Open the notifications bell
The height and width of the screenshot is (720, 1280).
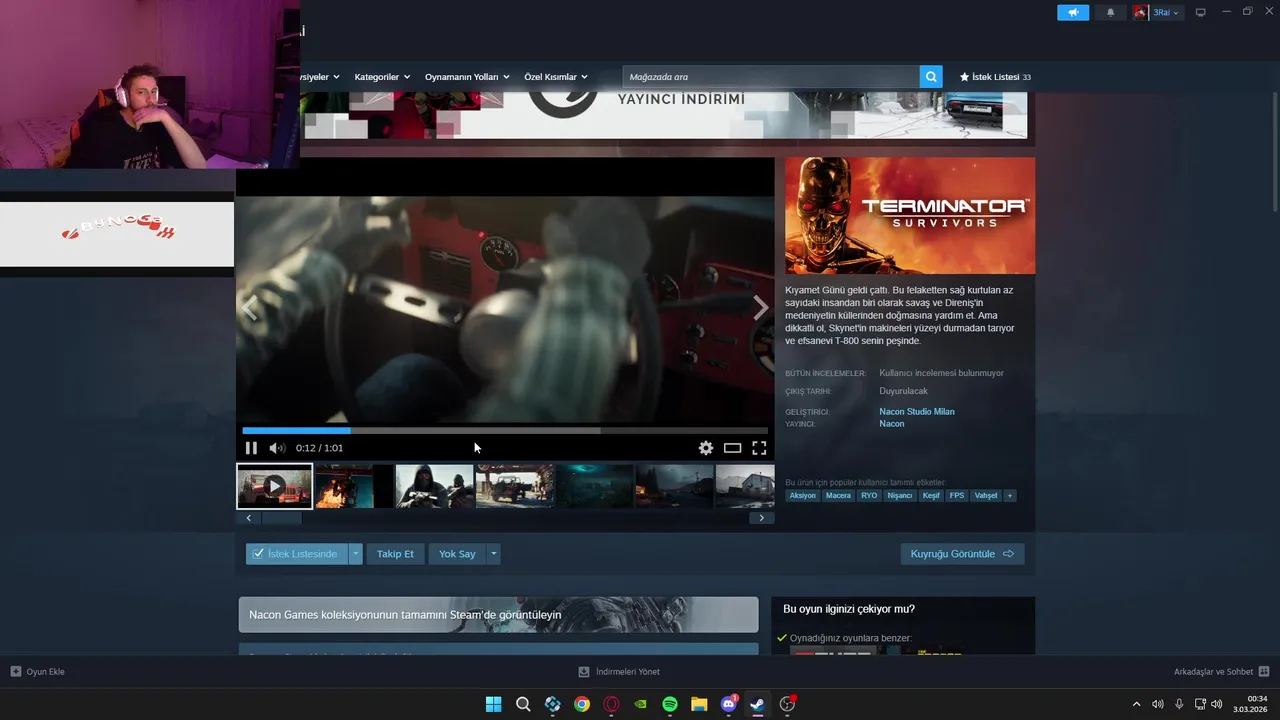(1110, 12)
